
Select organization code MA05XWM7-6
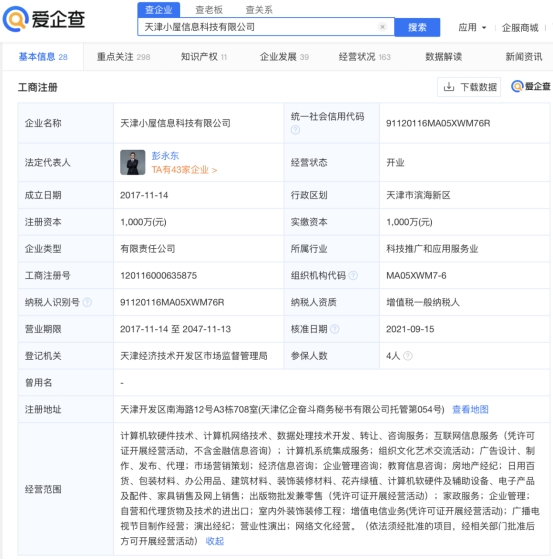416,275
